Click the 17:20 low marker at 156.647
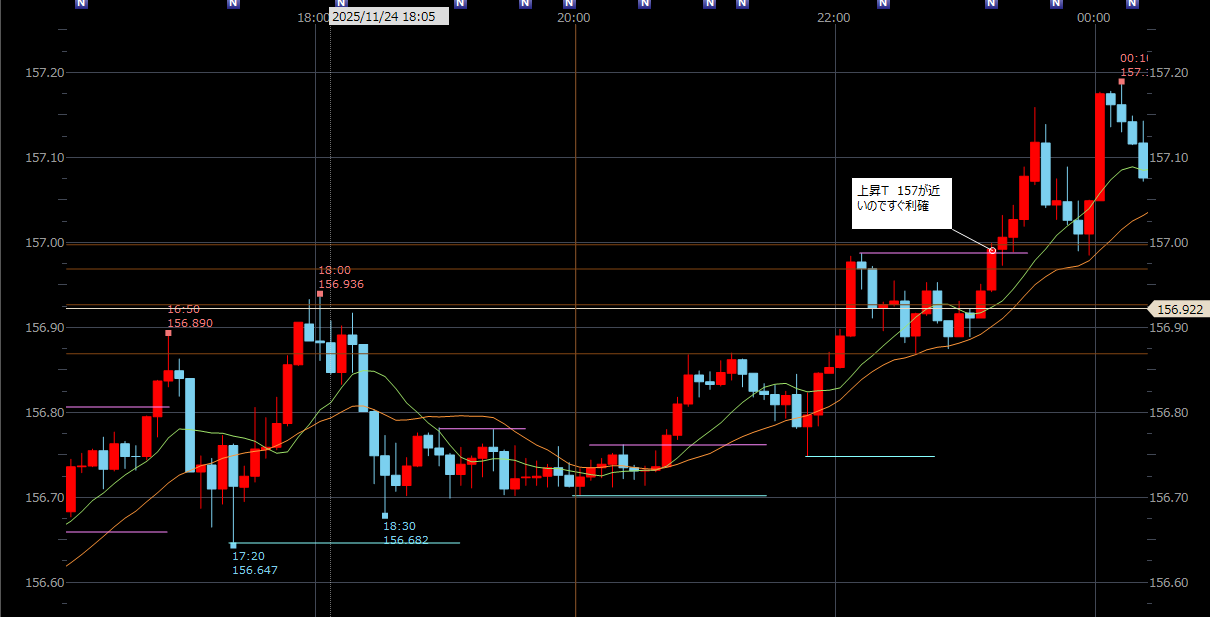The height and width of the screenshot is (617, 1210). [x=233, y=545]
